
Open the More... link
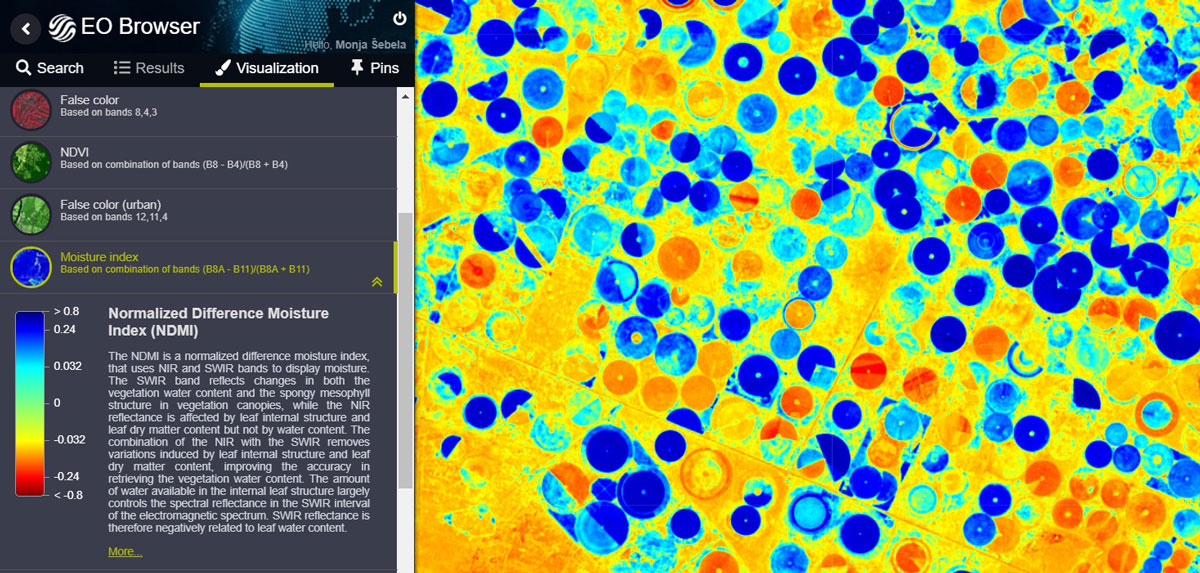(125, 551)
